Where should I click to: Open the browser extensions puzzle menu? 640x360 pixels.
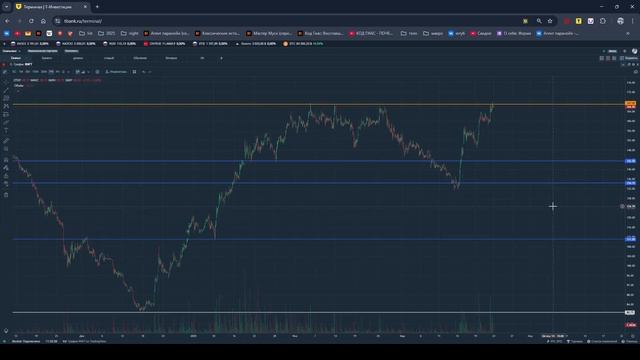click(x=603, y=21)
